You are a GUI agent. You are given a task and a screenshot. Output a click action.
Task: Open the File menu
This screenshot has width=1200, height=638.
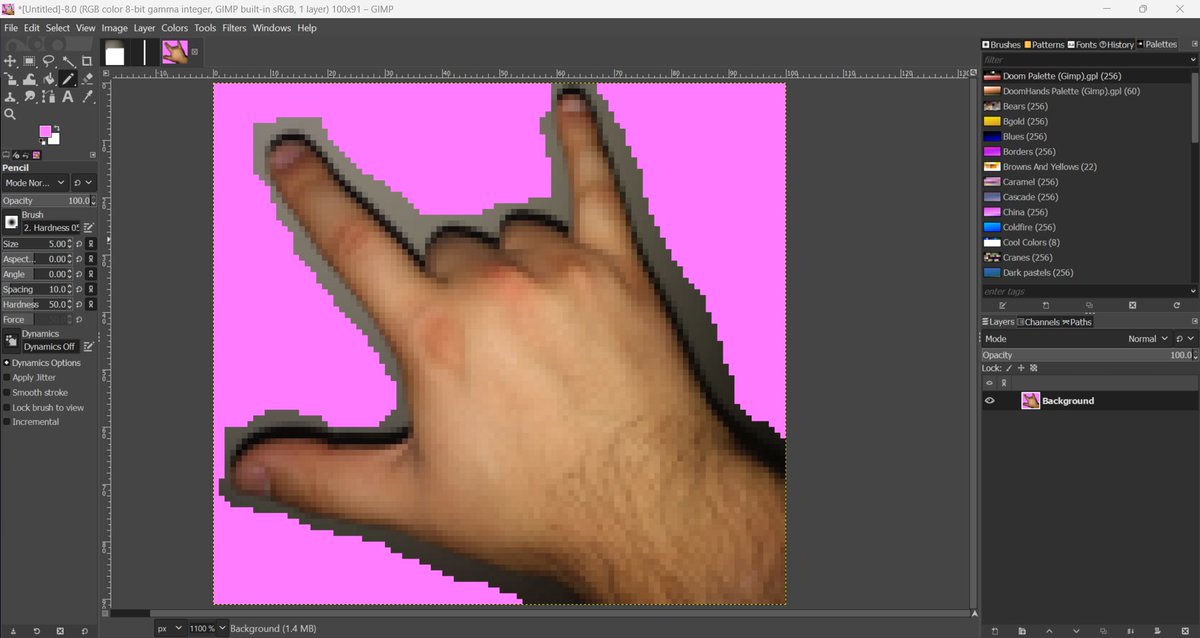coord(11,28)
